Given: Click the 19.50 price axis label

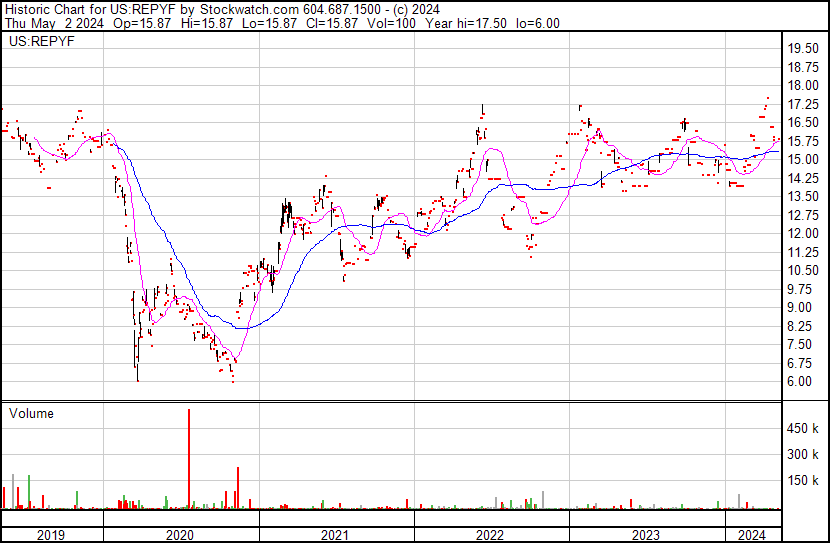Looking at the screenshot, I should coord(803,49).
